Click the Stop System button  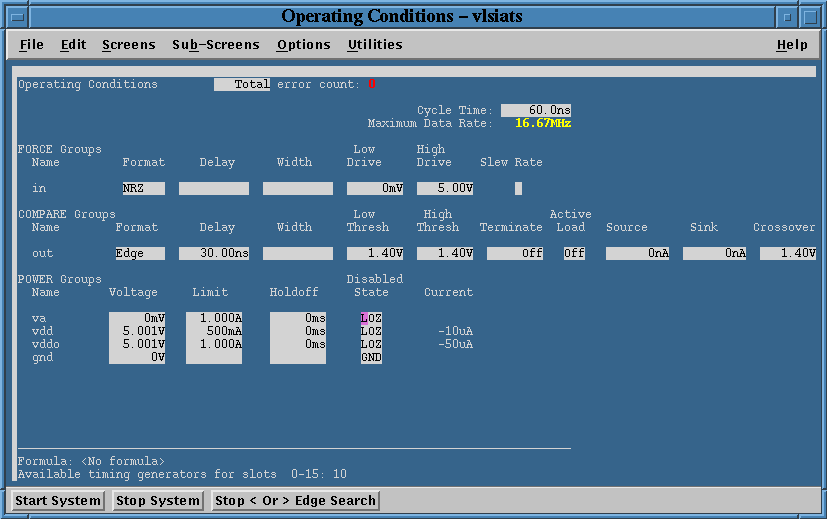coord(158,501)
